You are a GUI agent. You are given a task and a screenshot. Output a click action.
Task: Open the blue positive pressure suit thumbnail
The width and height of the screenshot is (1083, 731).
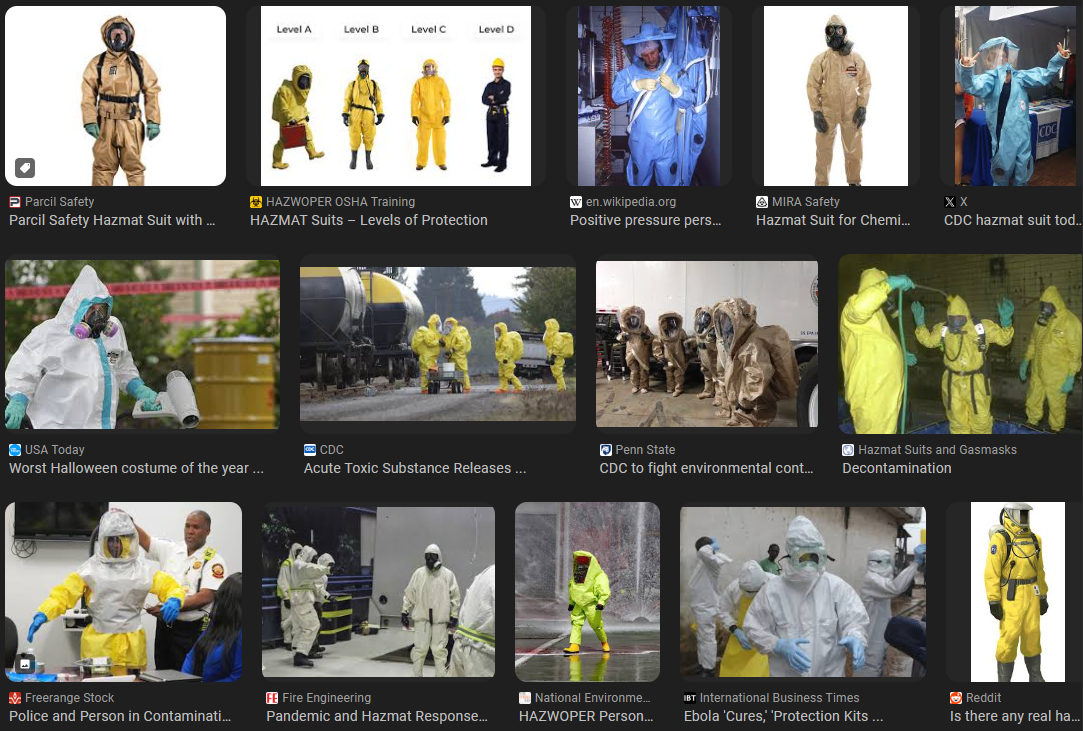pos(649,96)
